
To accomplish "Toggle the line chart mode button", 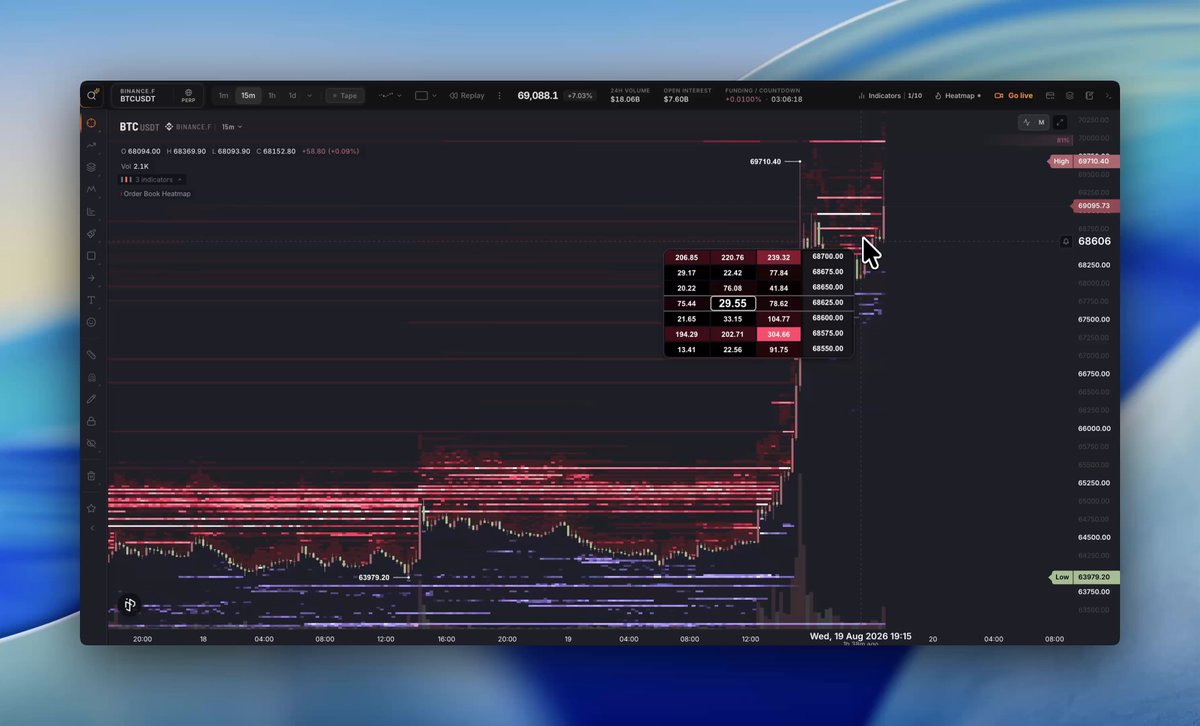I will tap(1026, 122).
